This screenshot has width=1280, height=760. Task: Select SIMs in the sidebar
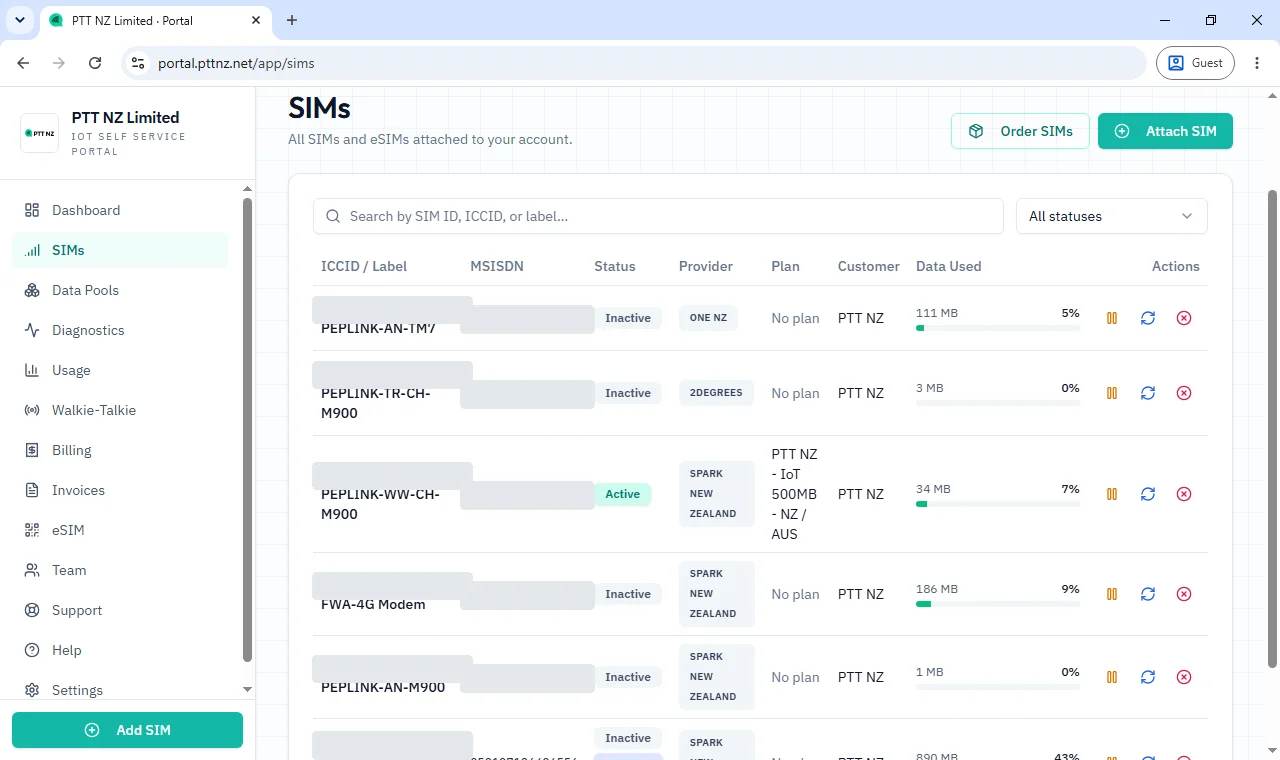(120, 250)
